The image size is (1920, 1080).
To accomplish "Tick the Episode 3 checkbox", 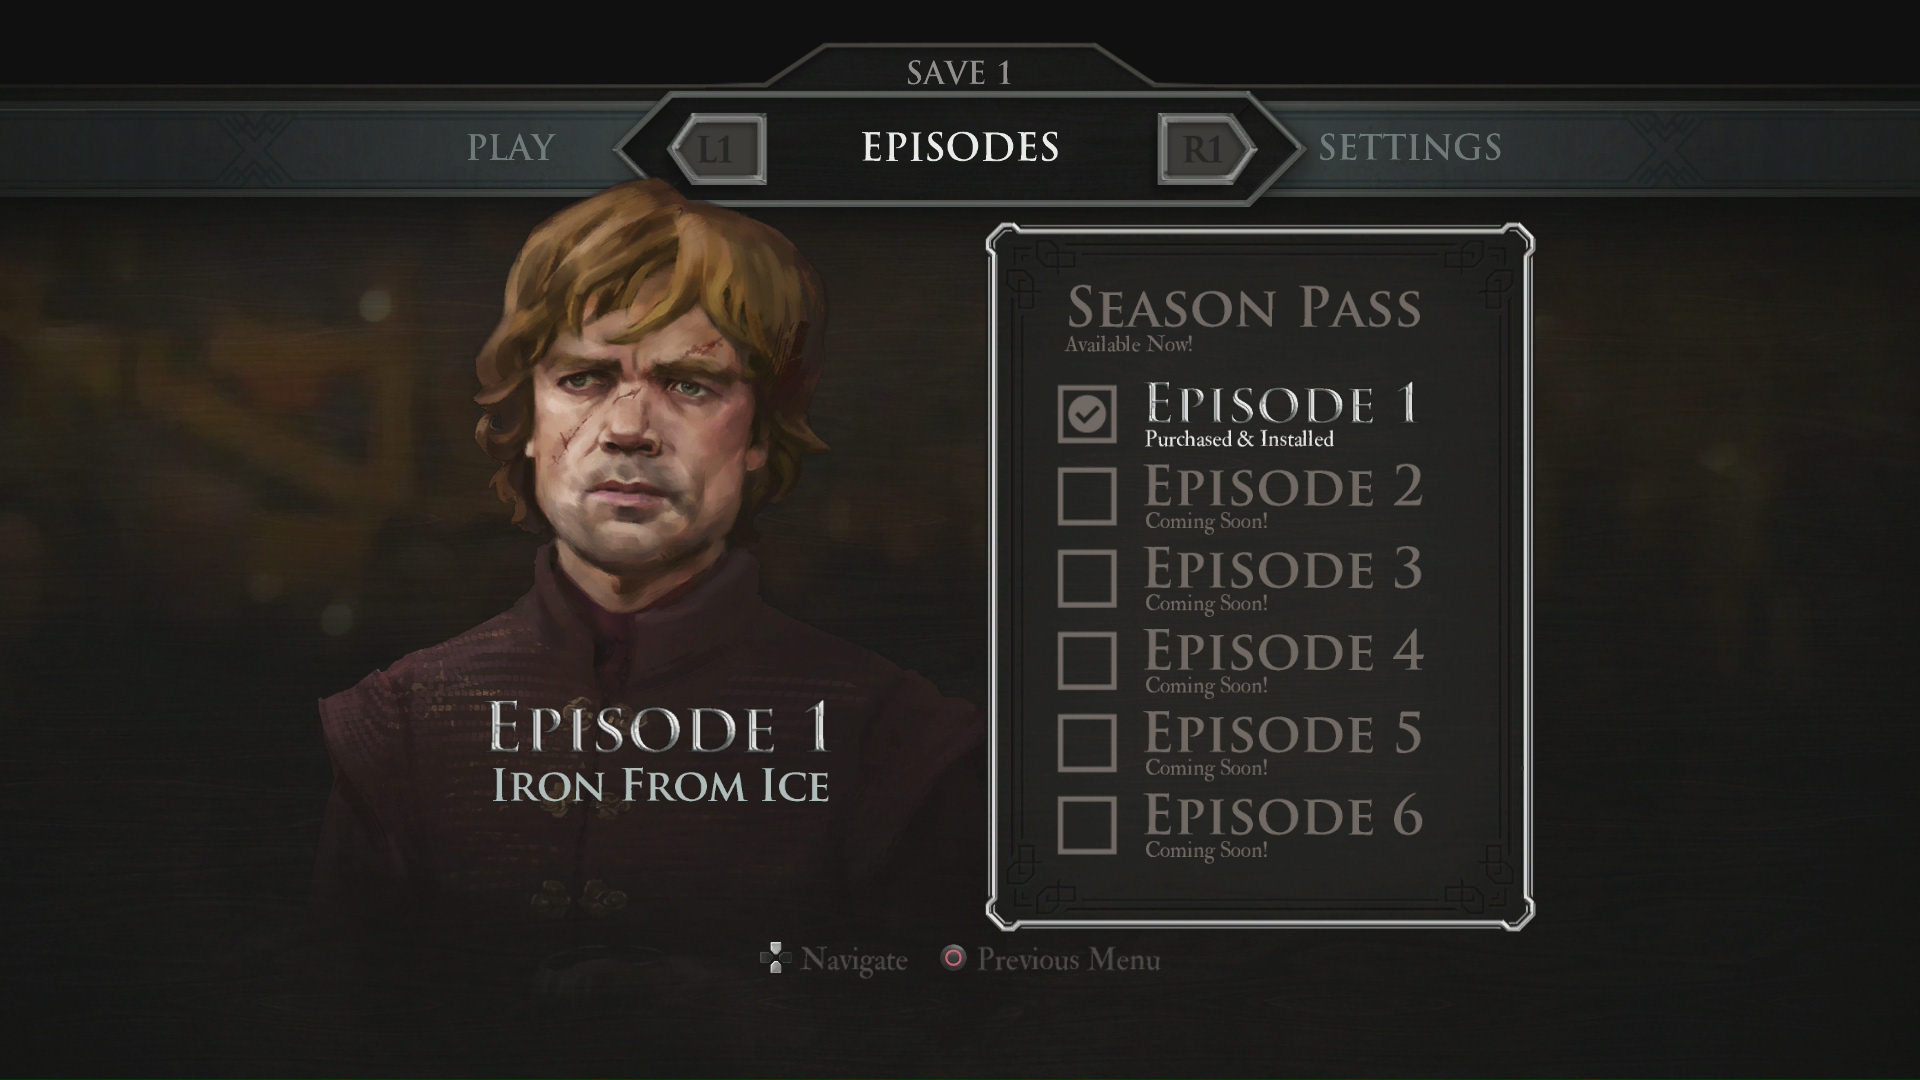I will pyautogui.click(x=1087, y=578).
